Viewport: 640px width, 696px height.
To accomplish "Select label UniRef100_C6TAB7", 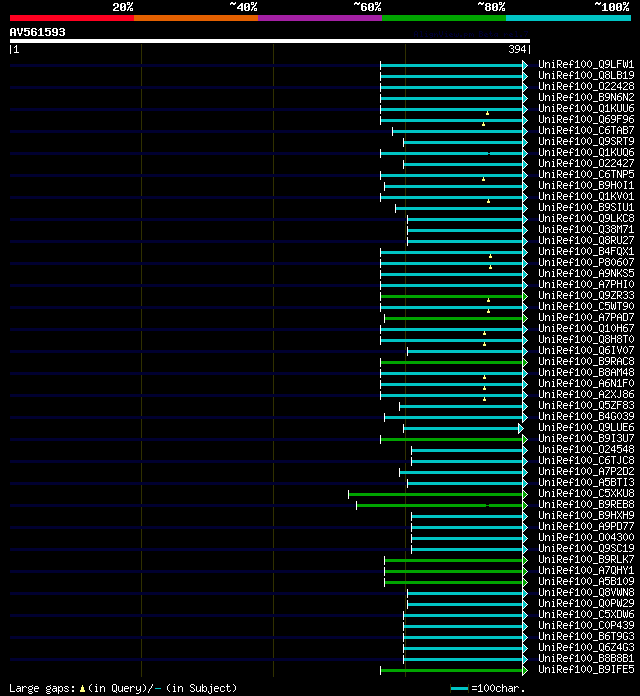I will [x=586, y=130].
